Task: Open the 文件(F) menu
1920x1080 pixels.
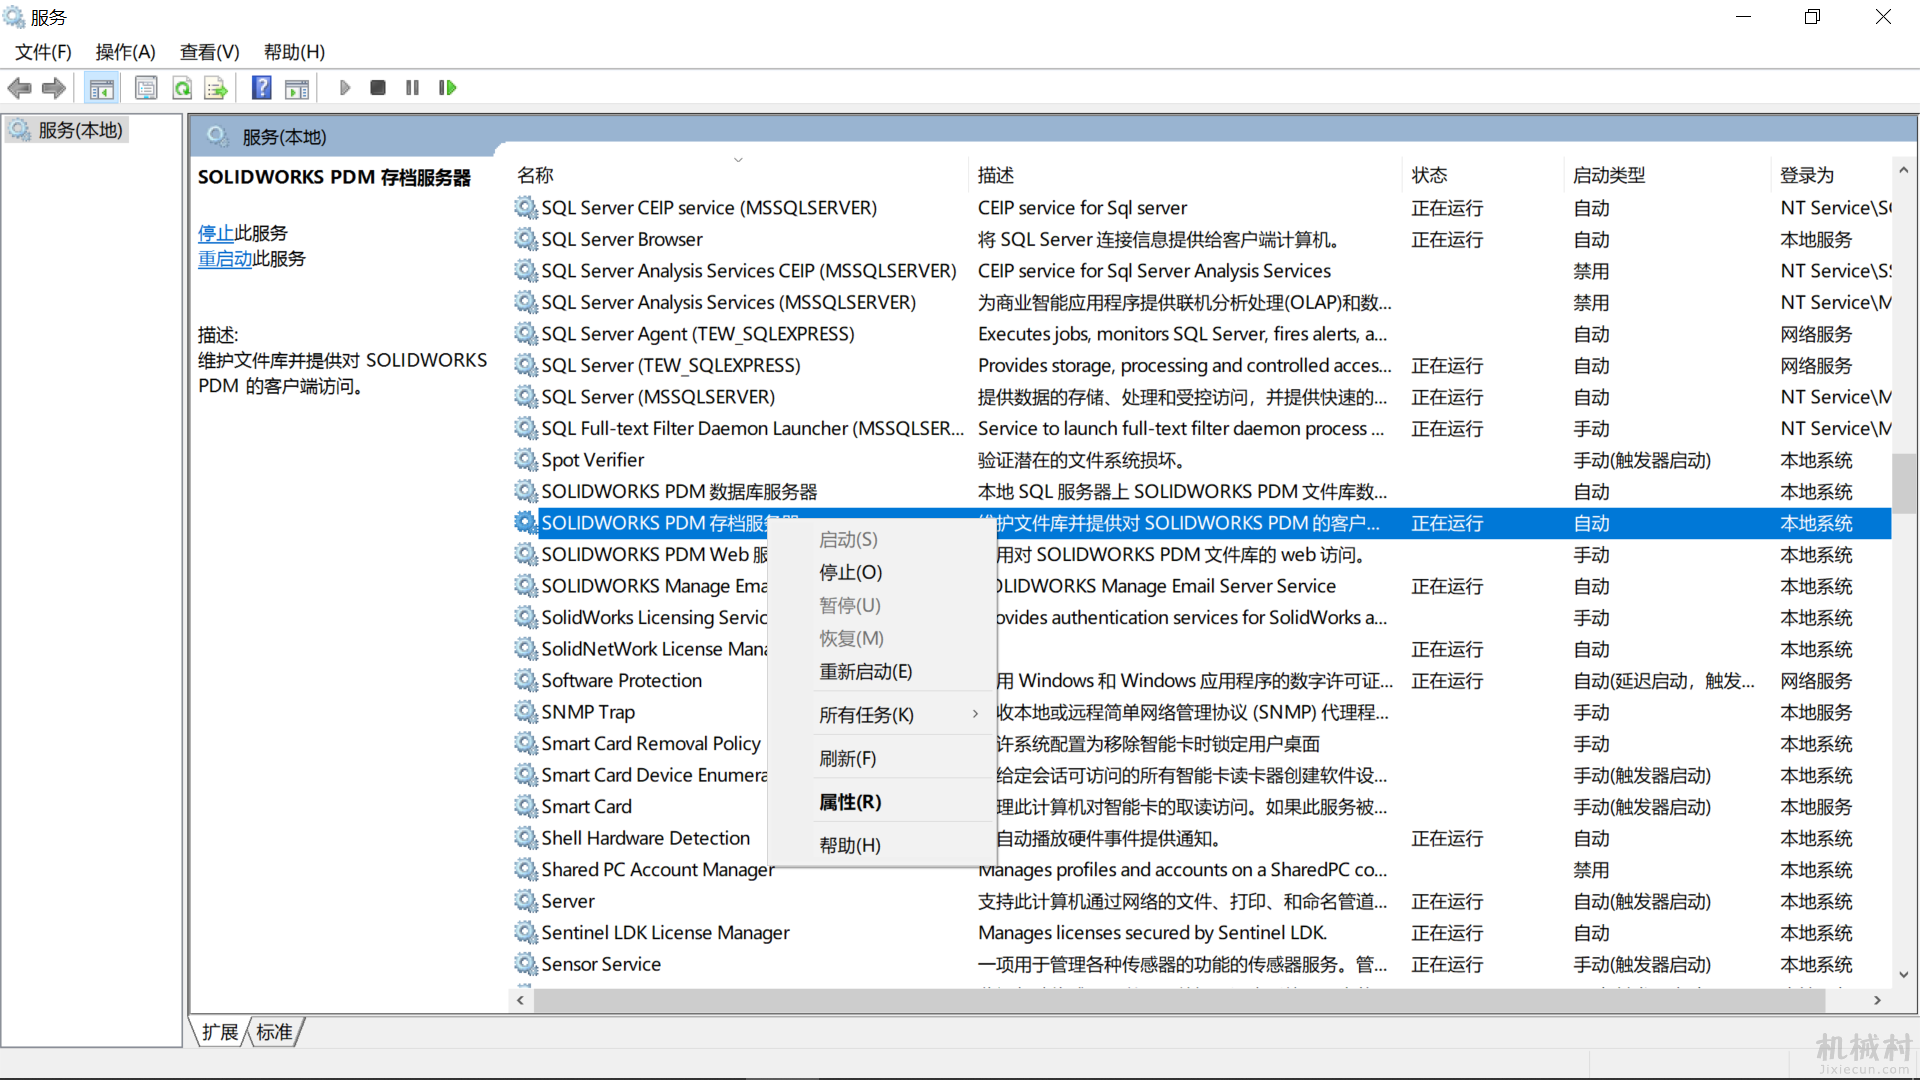Action: coord(43,52)
